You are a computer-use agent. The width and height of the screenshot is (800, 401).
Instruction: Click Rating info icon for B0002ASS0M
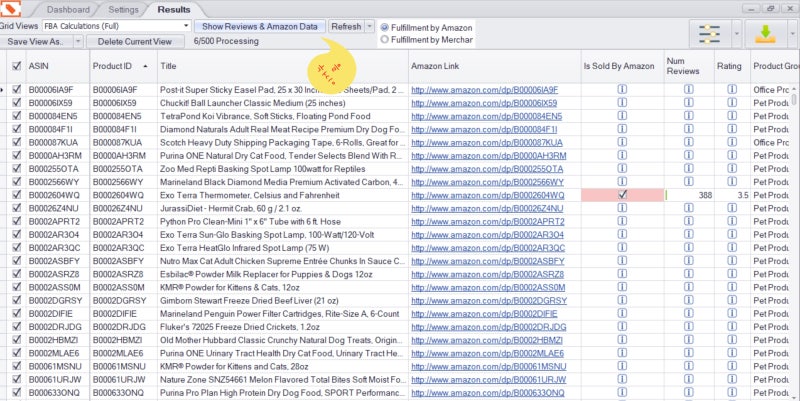click(732, 287)
